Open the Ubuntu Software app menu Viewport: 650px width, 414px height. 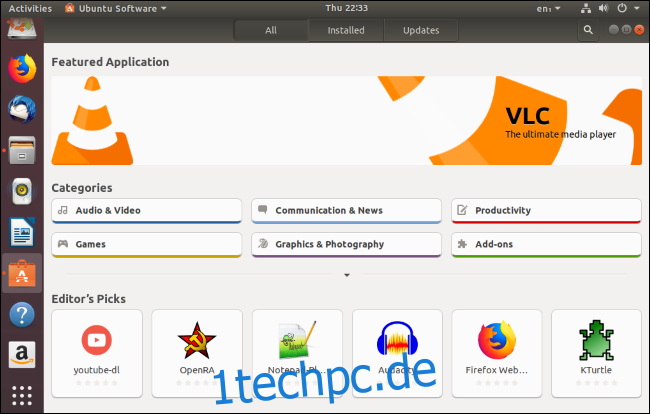pos(116,8)
